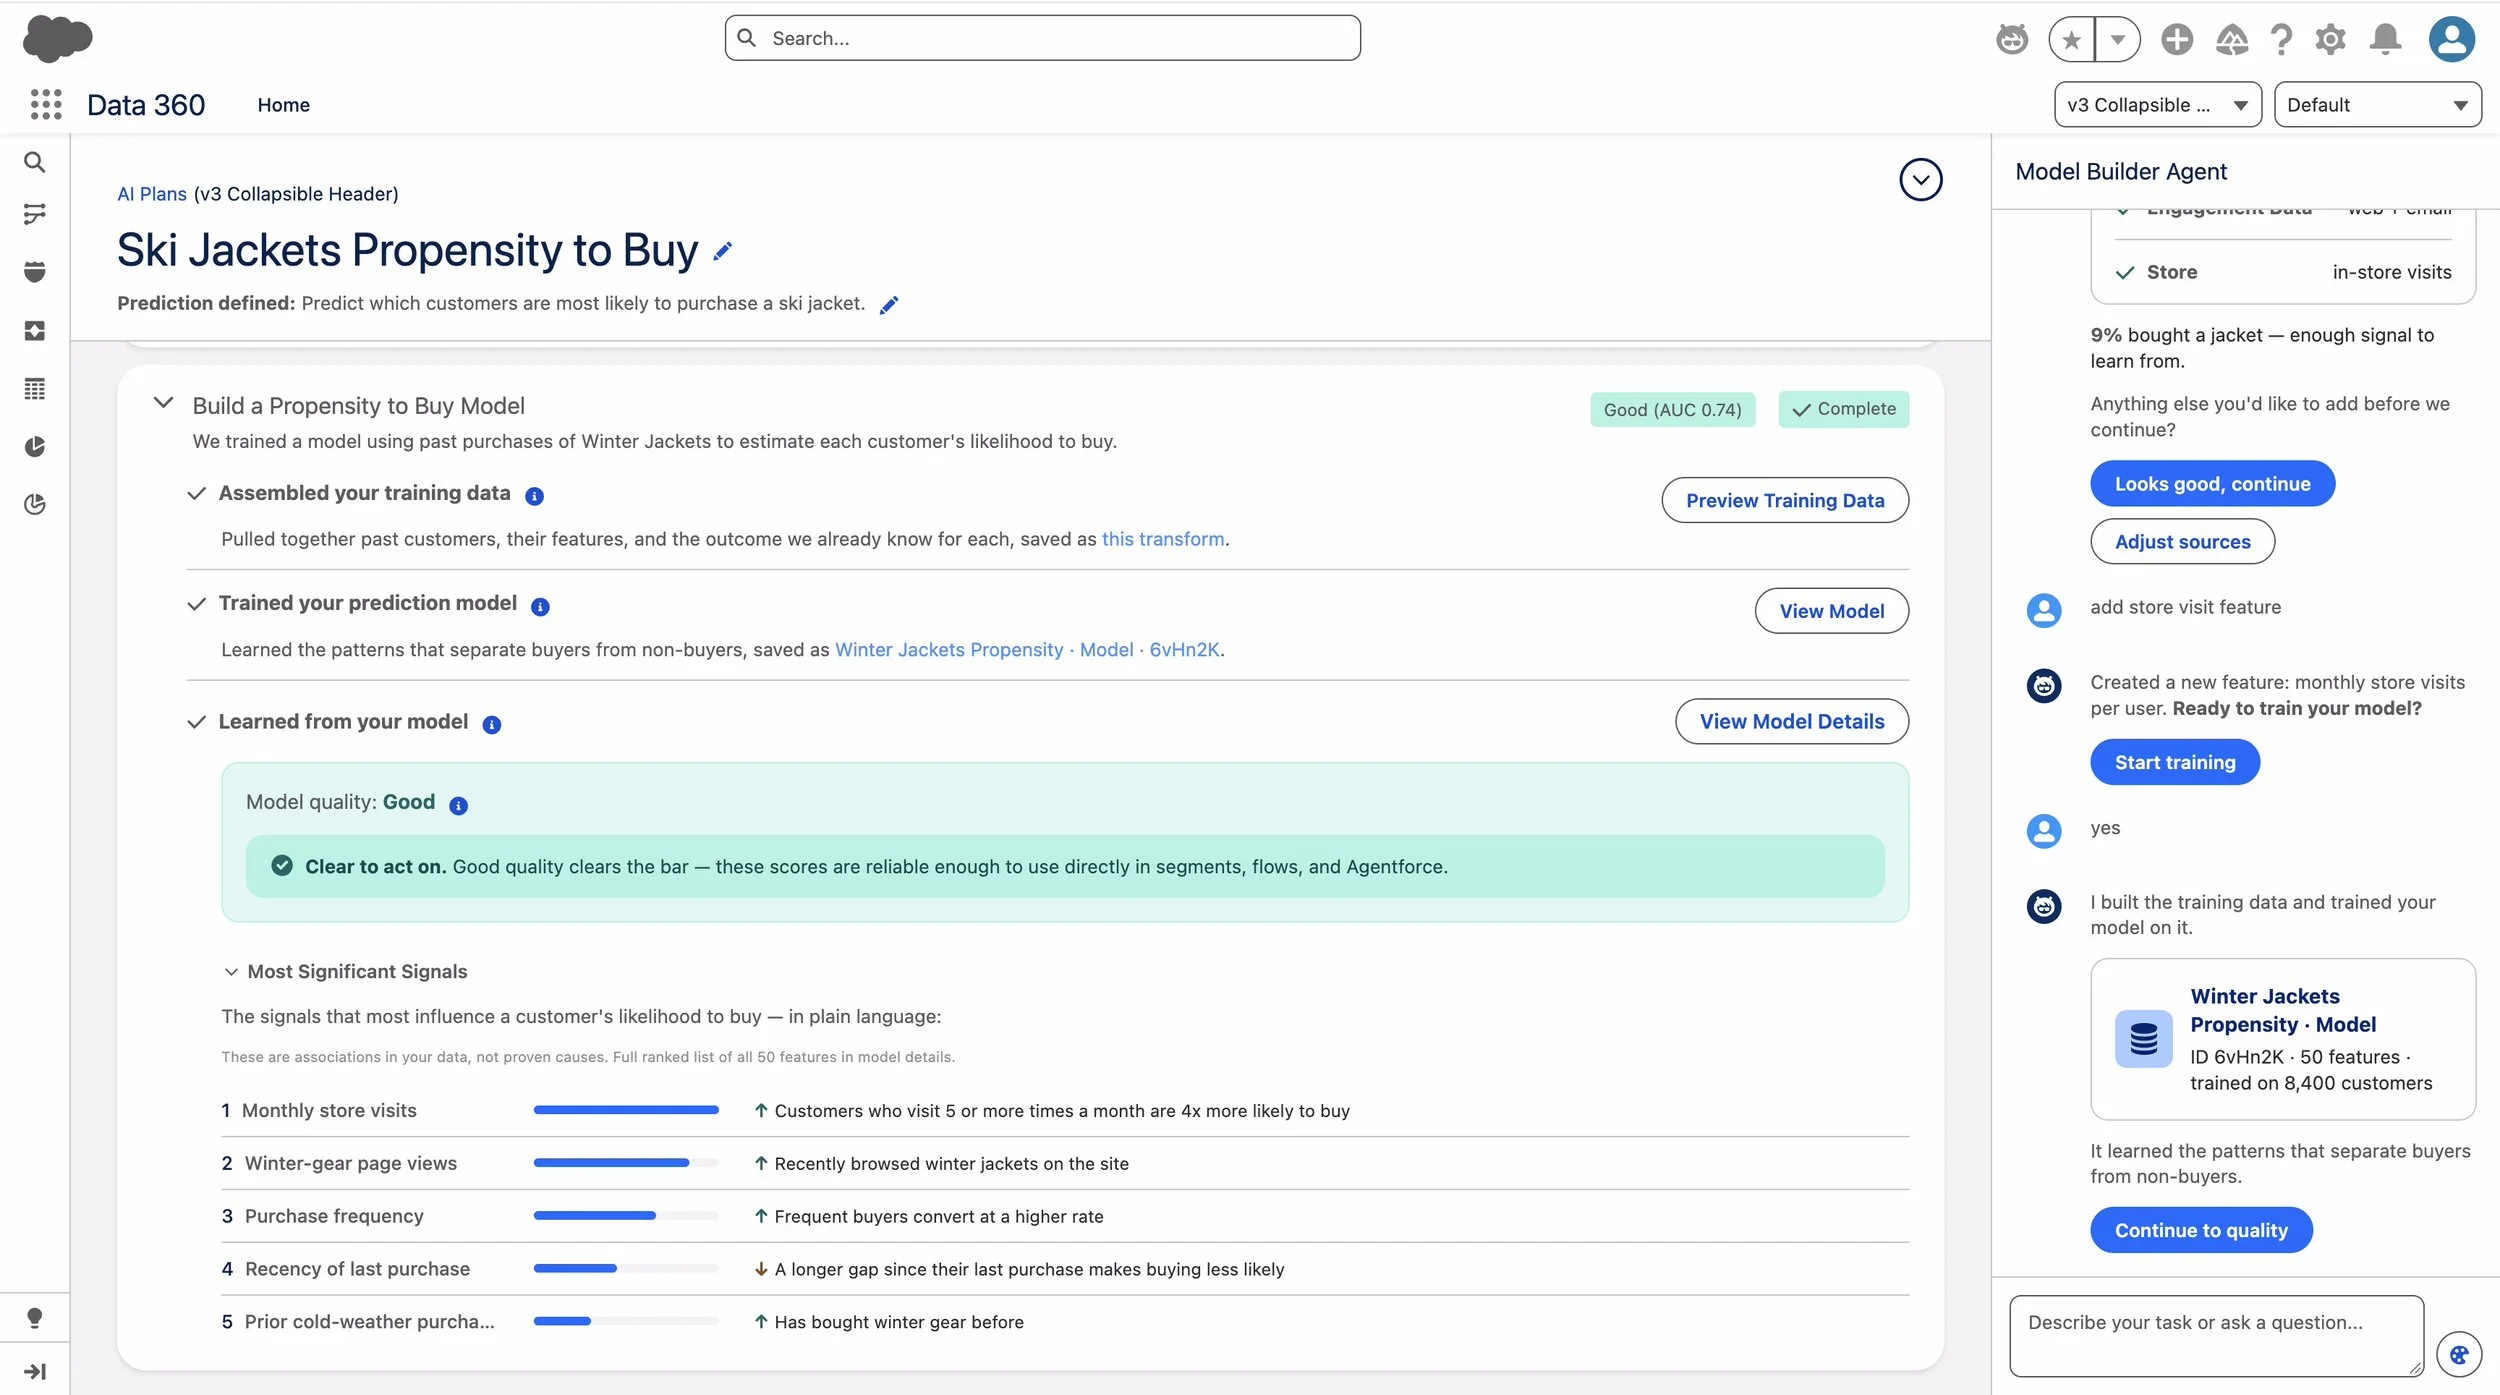
Task: Click the View Model button
Action: pyautogui.click(x=1831, y=611)
